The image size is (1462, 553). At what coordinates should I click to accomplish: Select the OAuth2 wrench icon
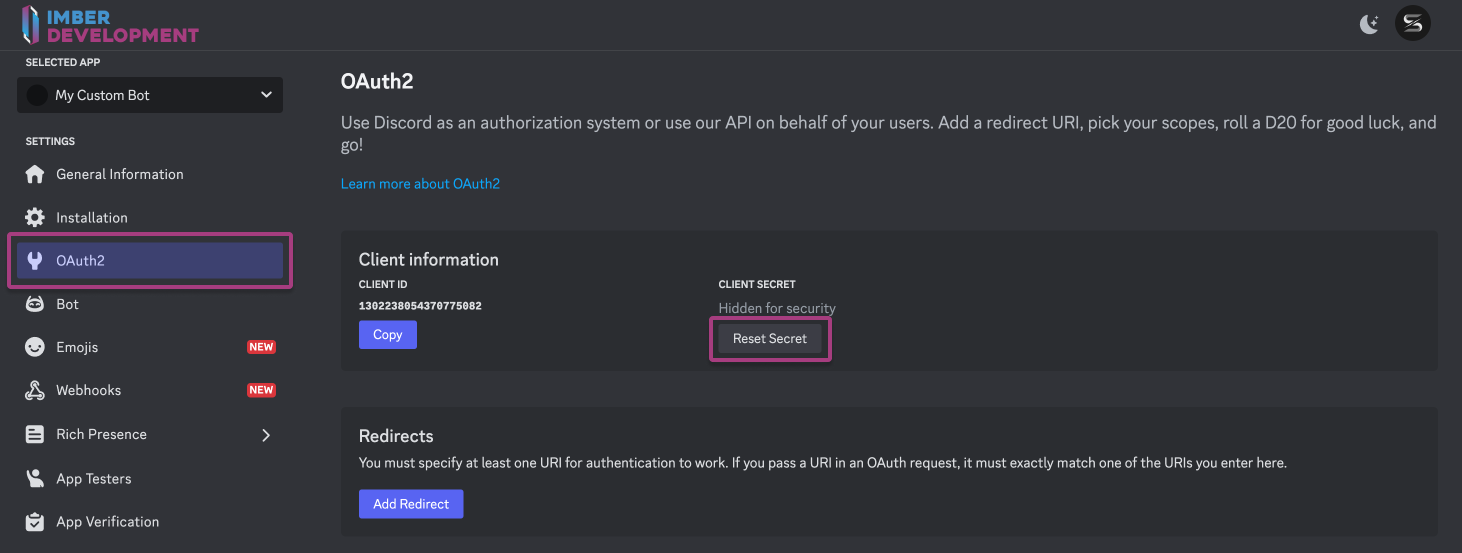pyautogui.click(x=35, y=261)
